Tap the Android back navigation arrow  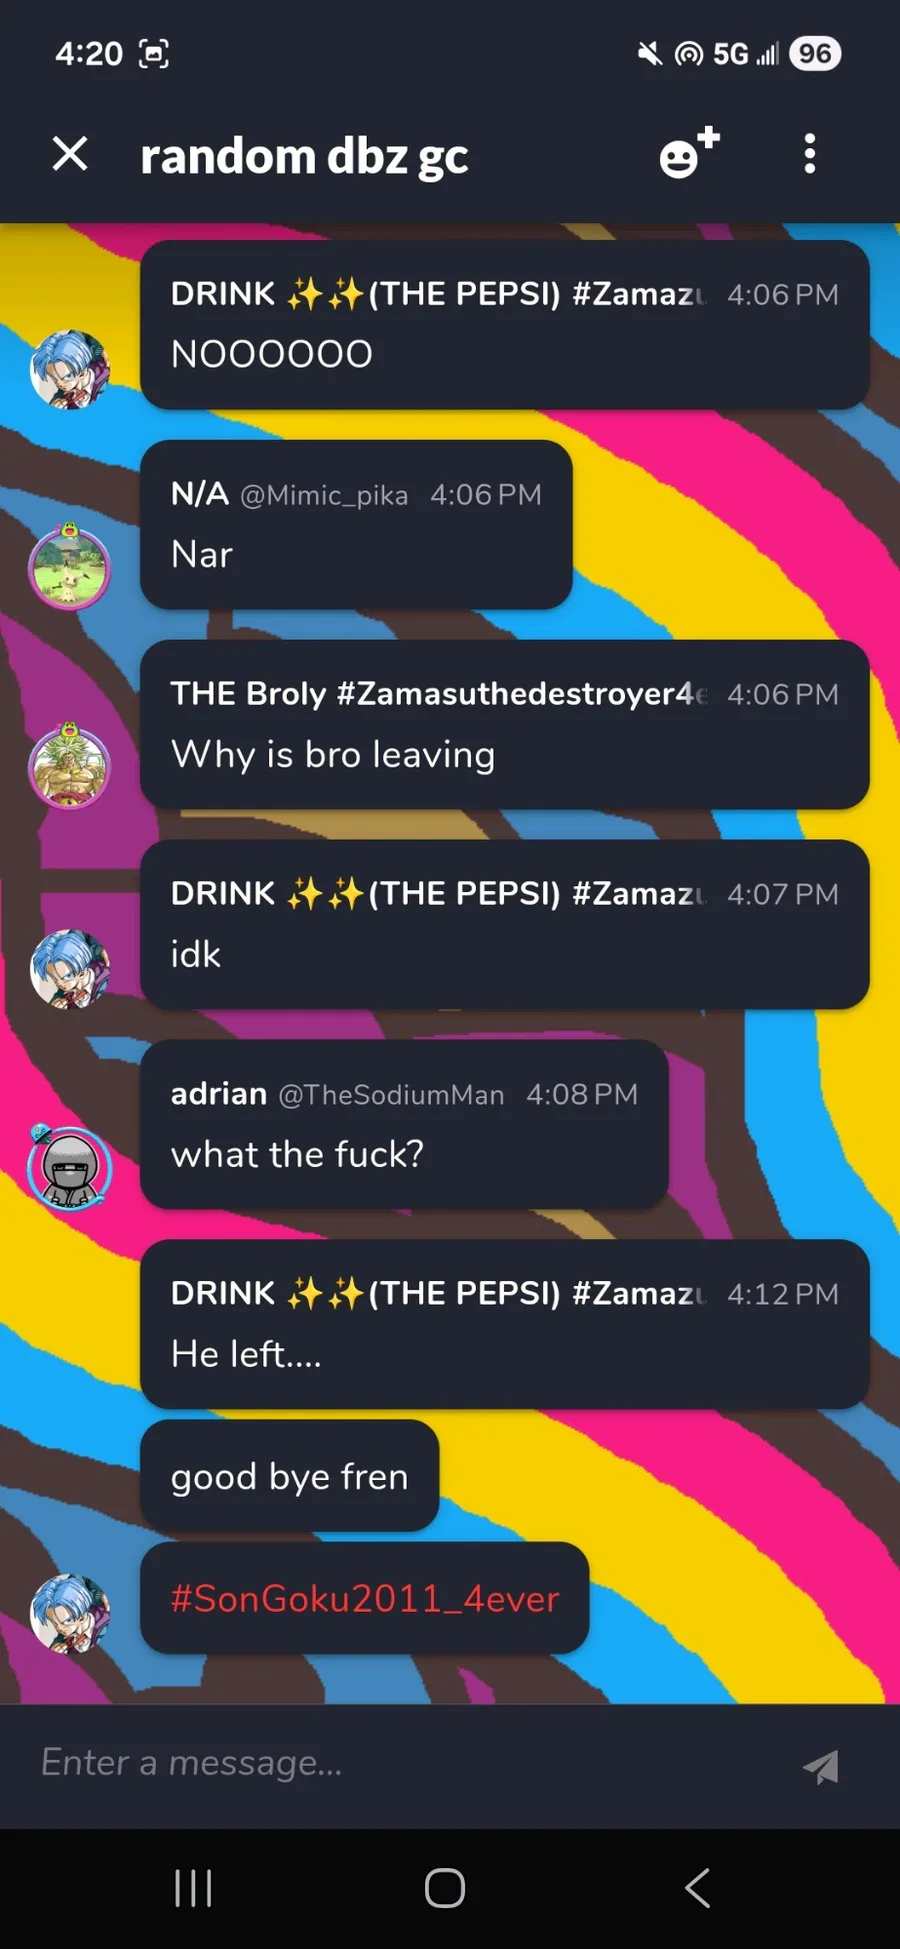pos(698,1888)
